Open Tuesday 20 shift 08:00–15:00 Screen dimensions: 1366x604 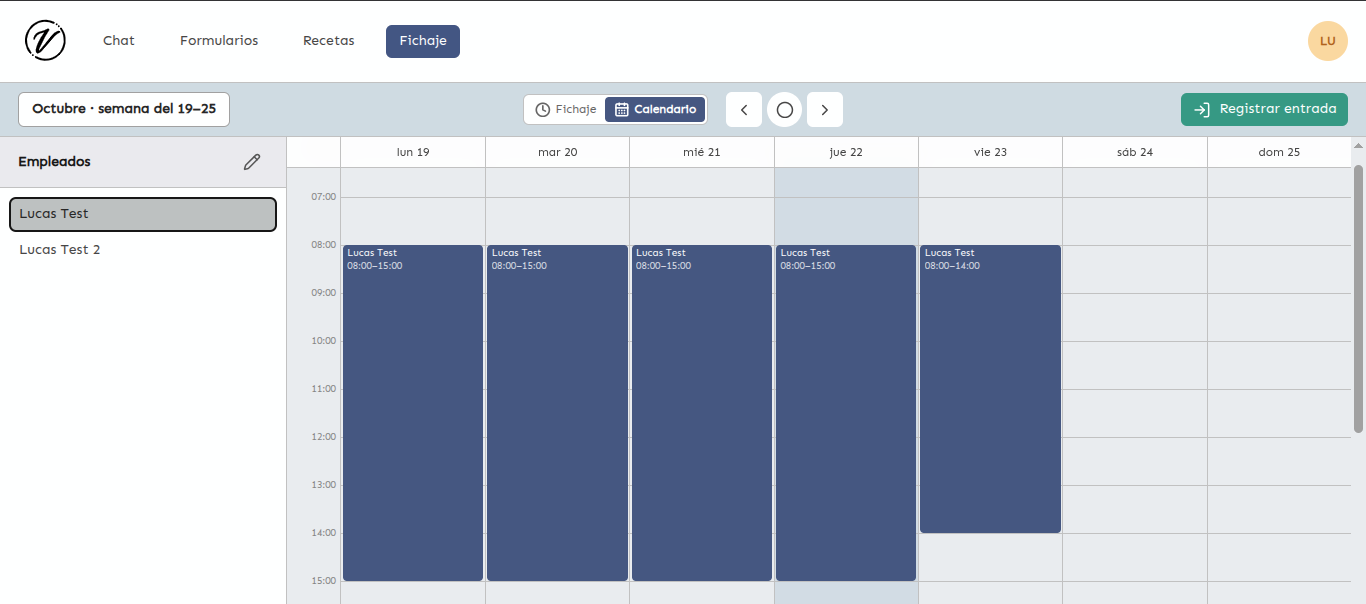[557, 413]
